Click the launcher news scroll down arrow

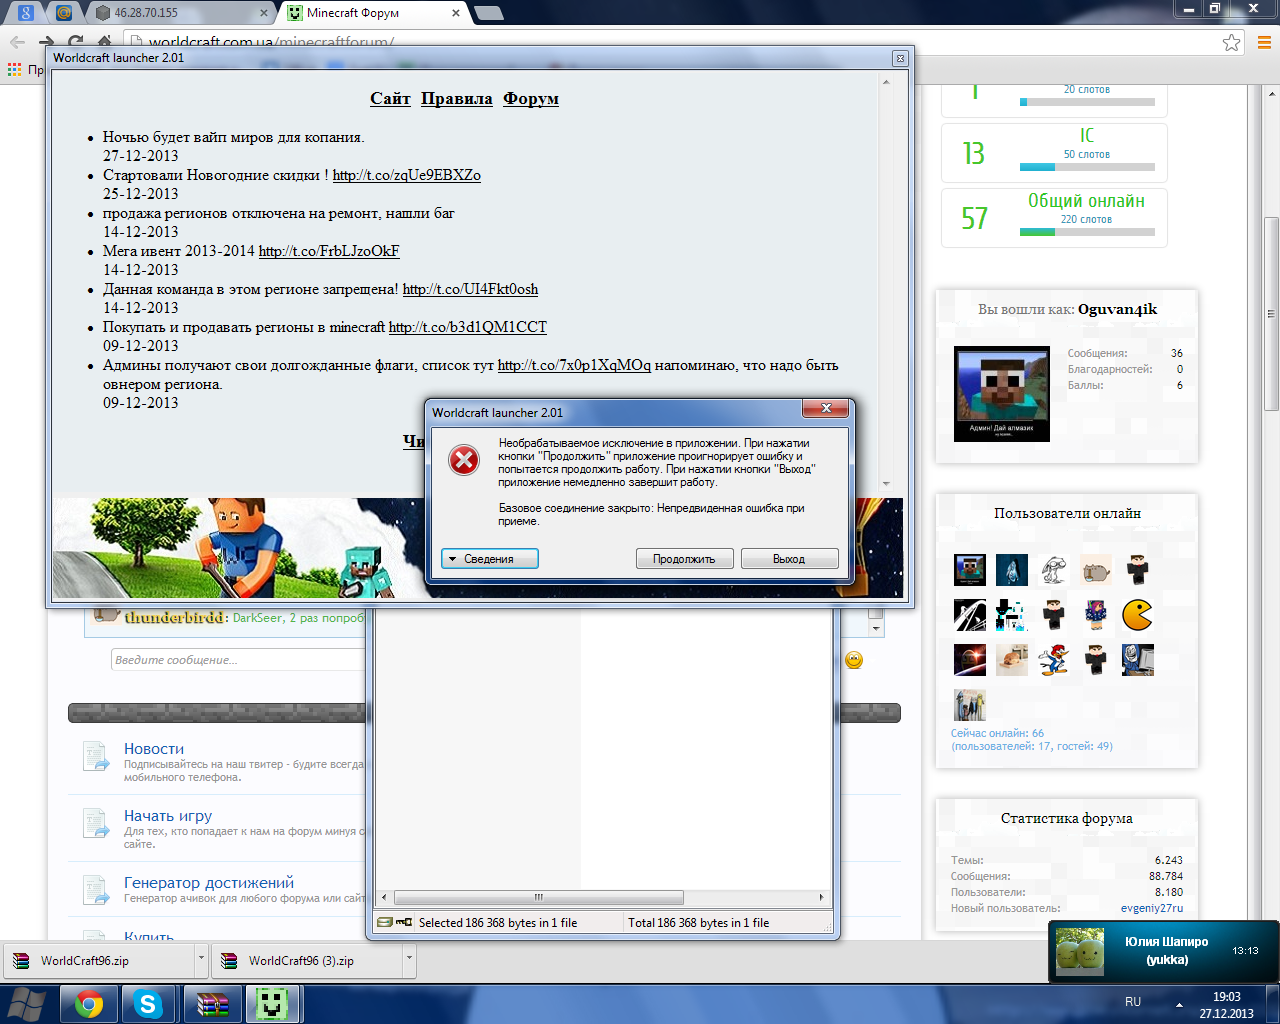coord(886,484)
